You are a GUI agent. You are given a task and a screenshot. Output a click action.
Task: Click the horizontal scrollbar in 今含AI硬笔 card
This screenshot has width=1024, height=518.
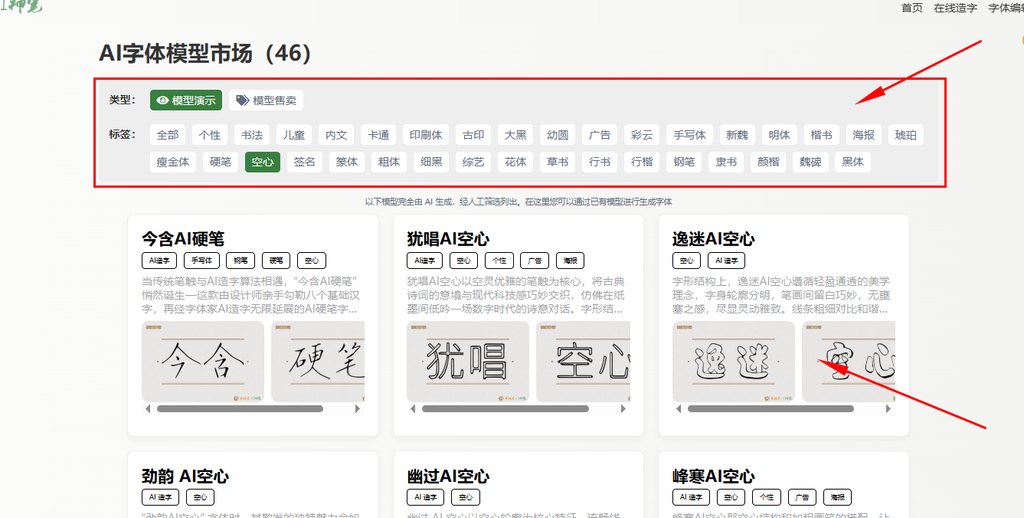pos(240,409)
